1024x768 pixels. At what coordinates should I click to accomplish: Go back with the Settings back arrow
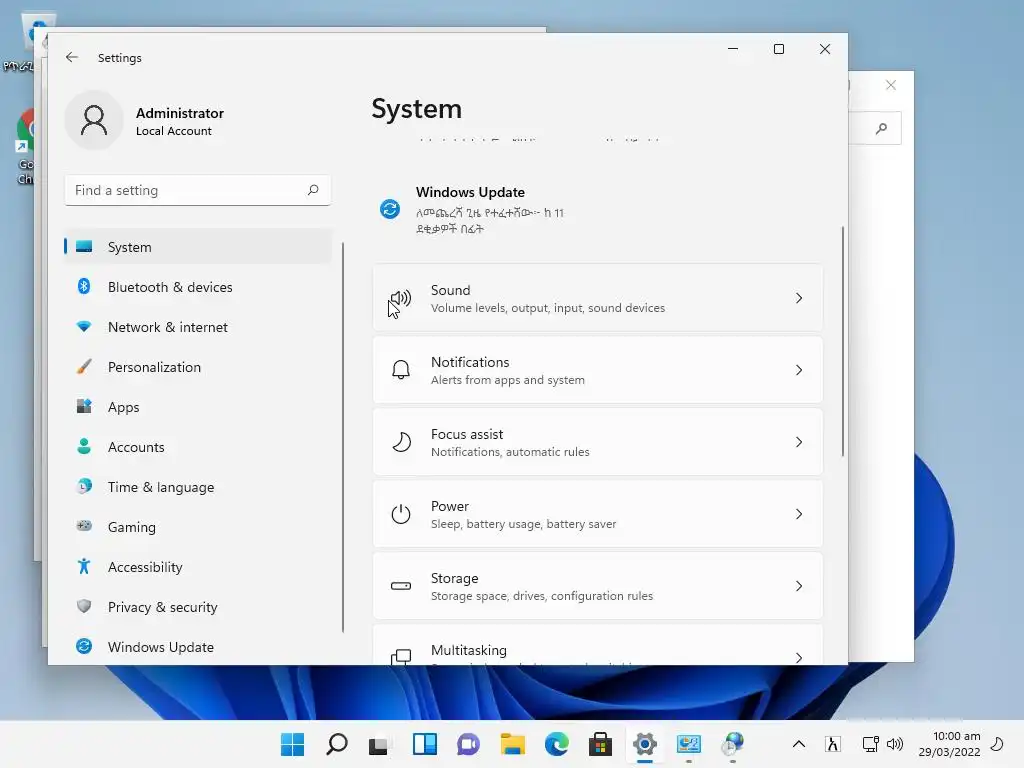(72, 57)
